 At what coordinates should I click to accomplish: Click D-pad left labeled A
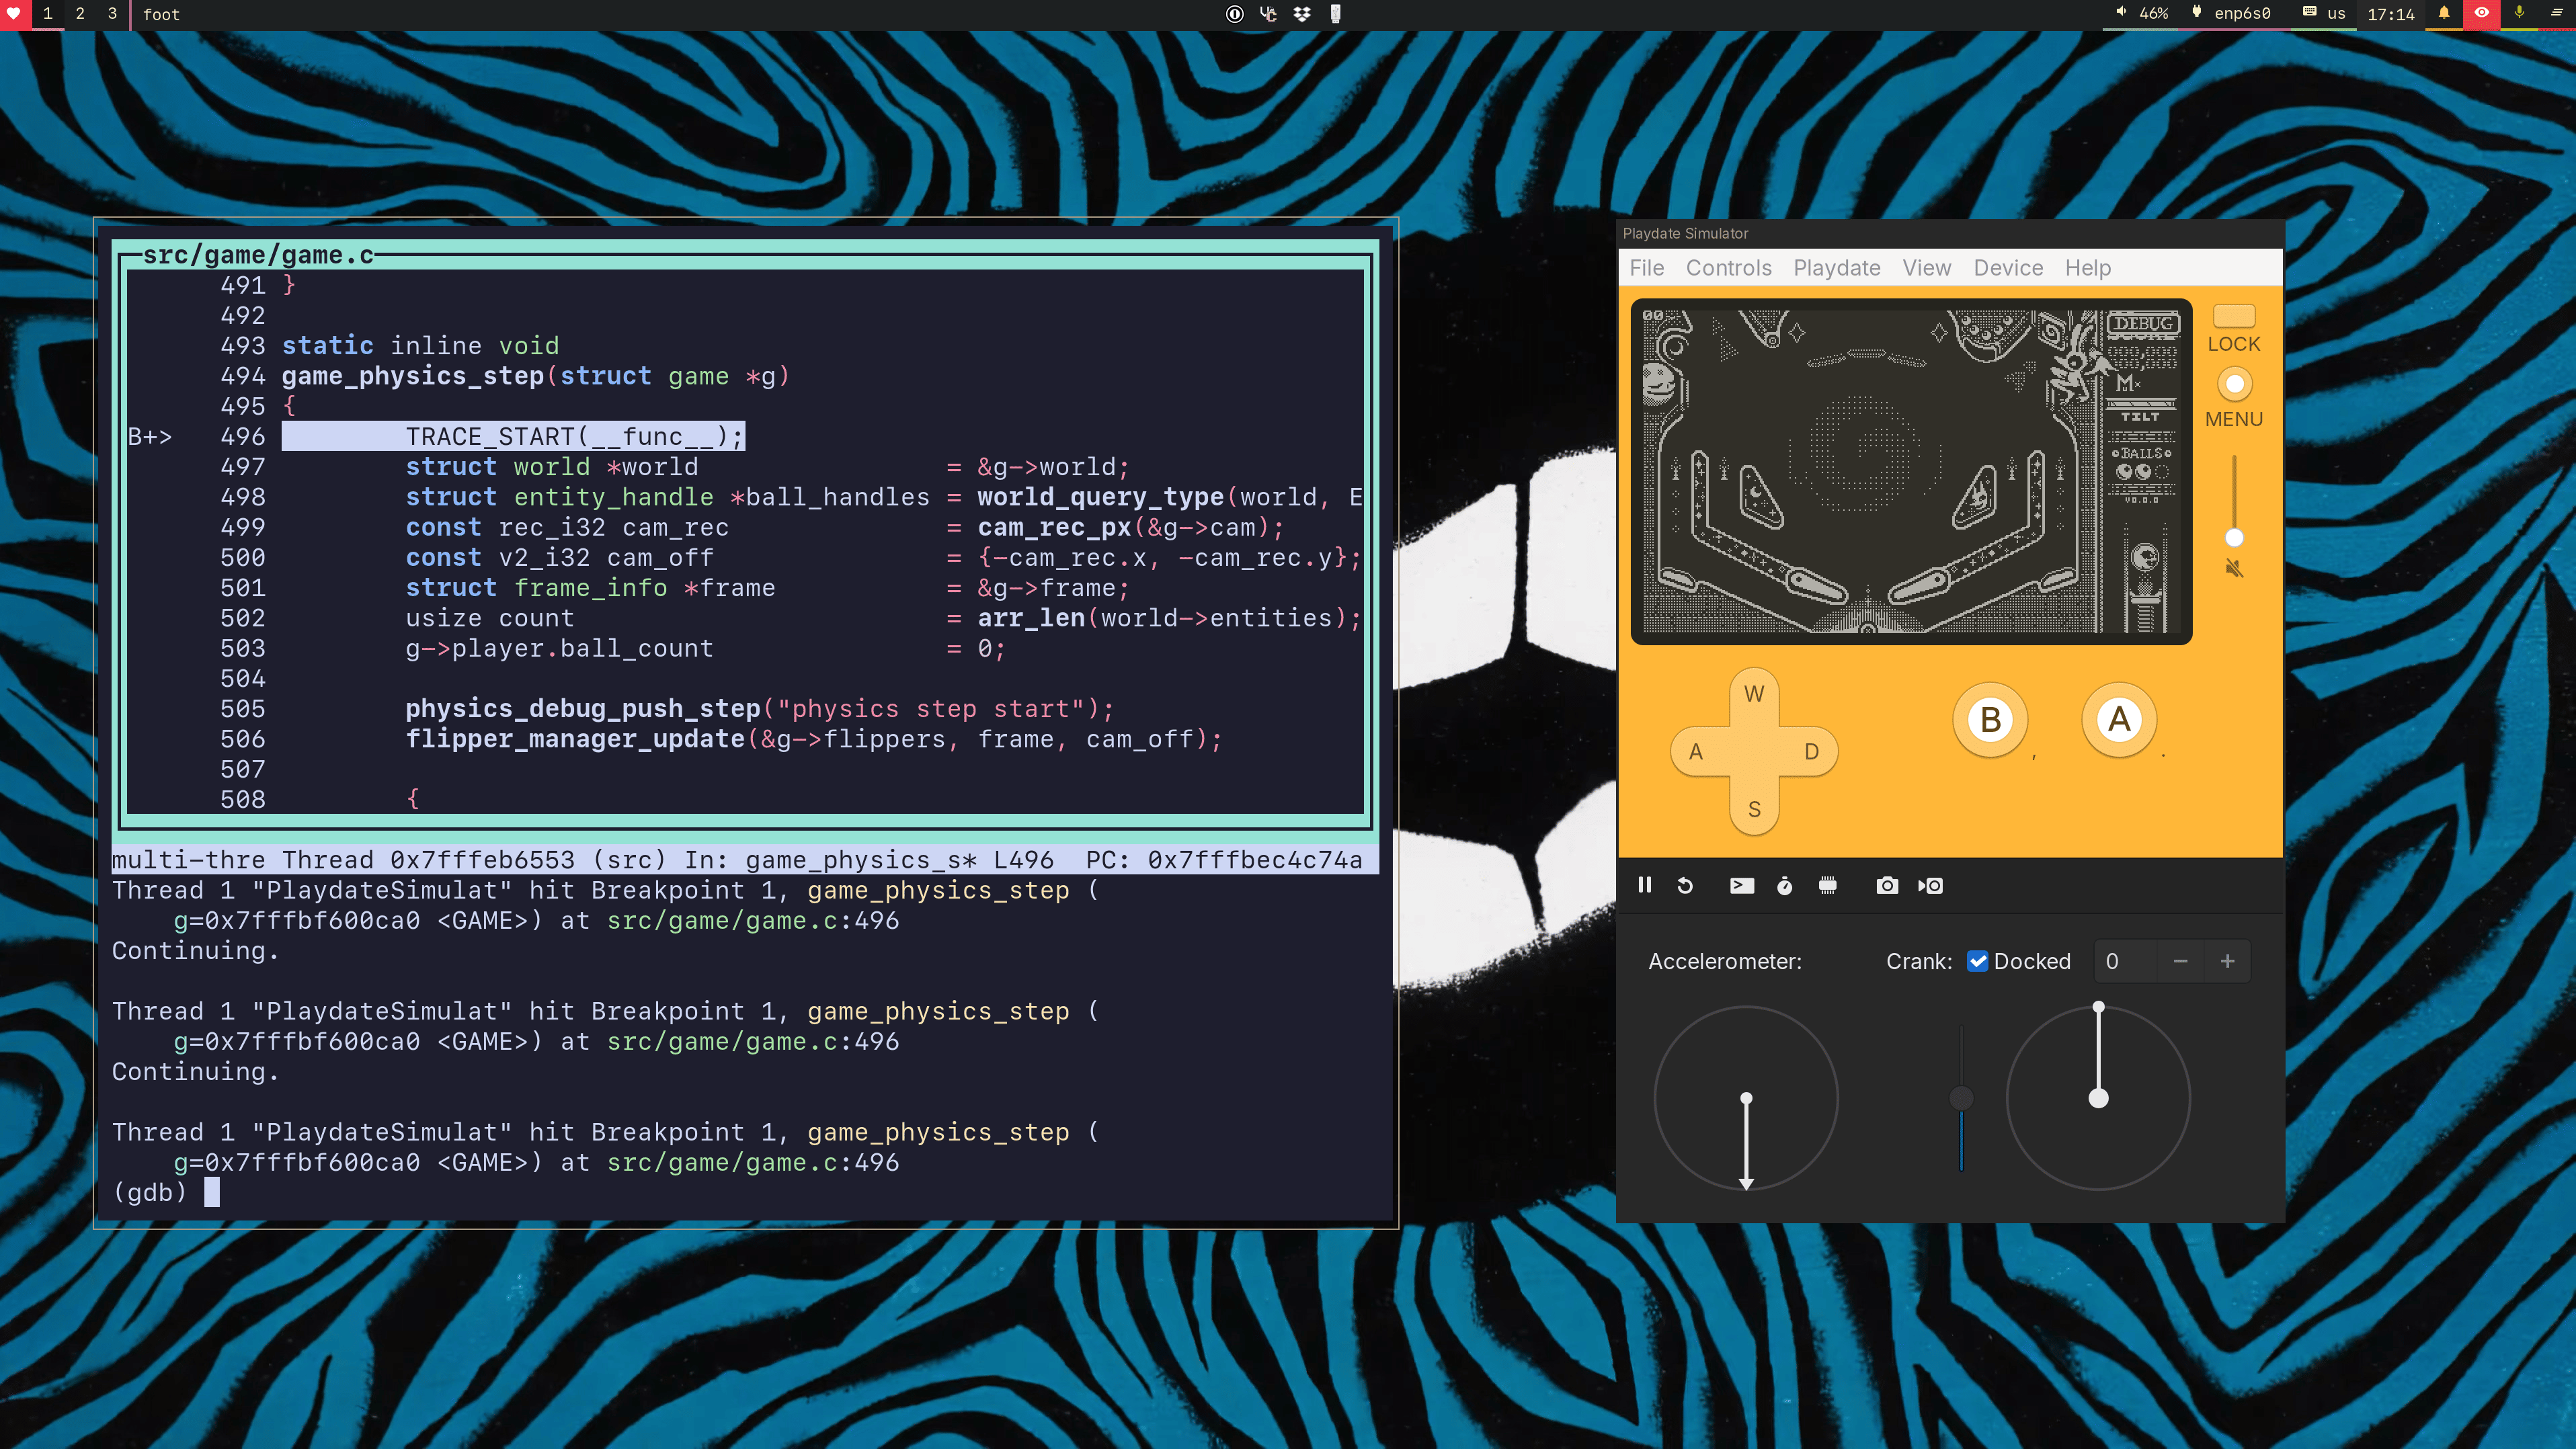[1696, 752]
